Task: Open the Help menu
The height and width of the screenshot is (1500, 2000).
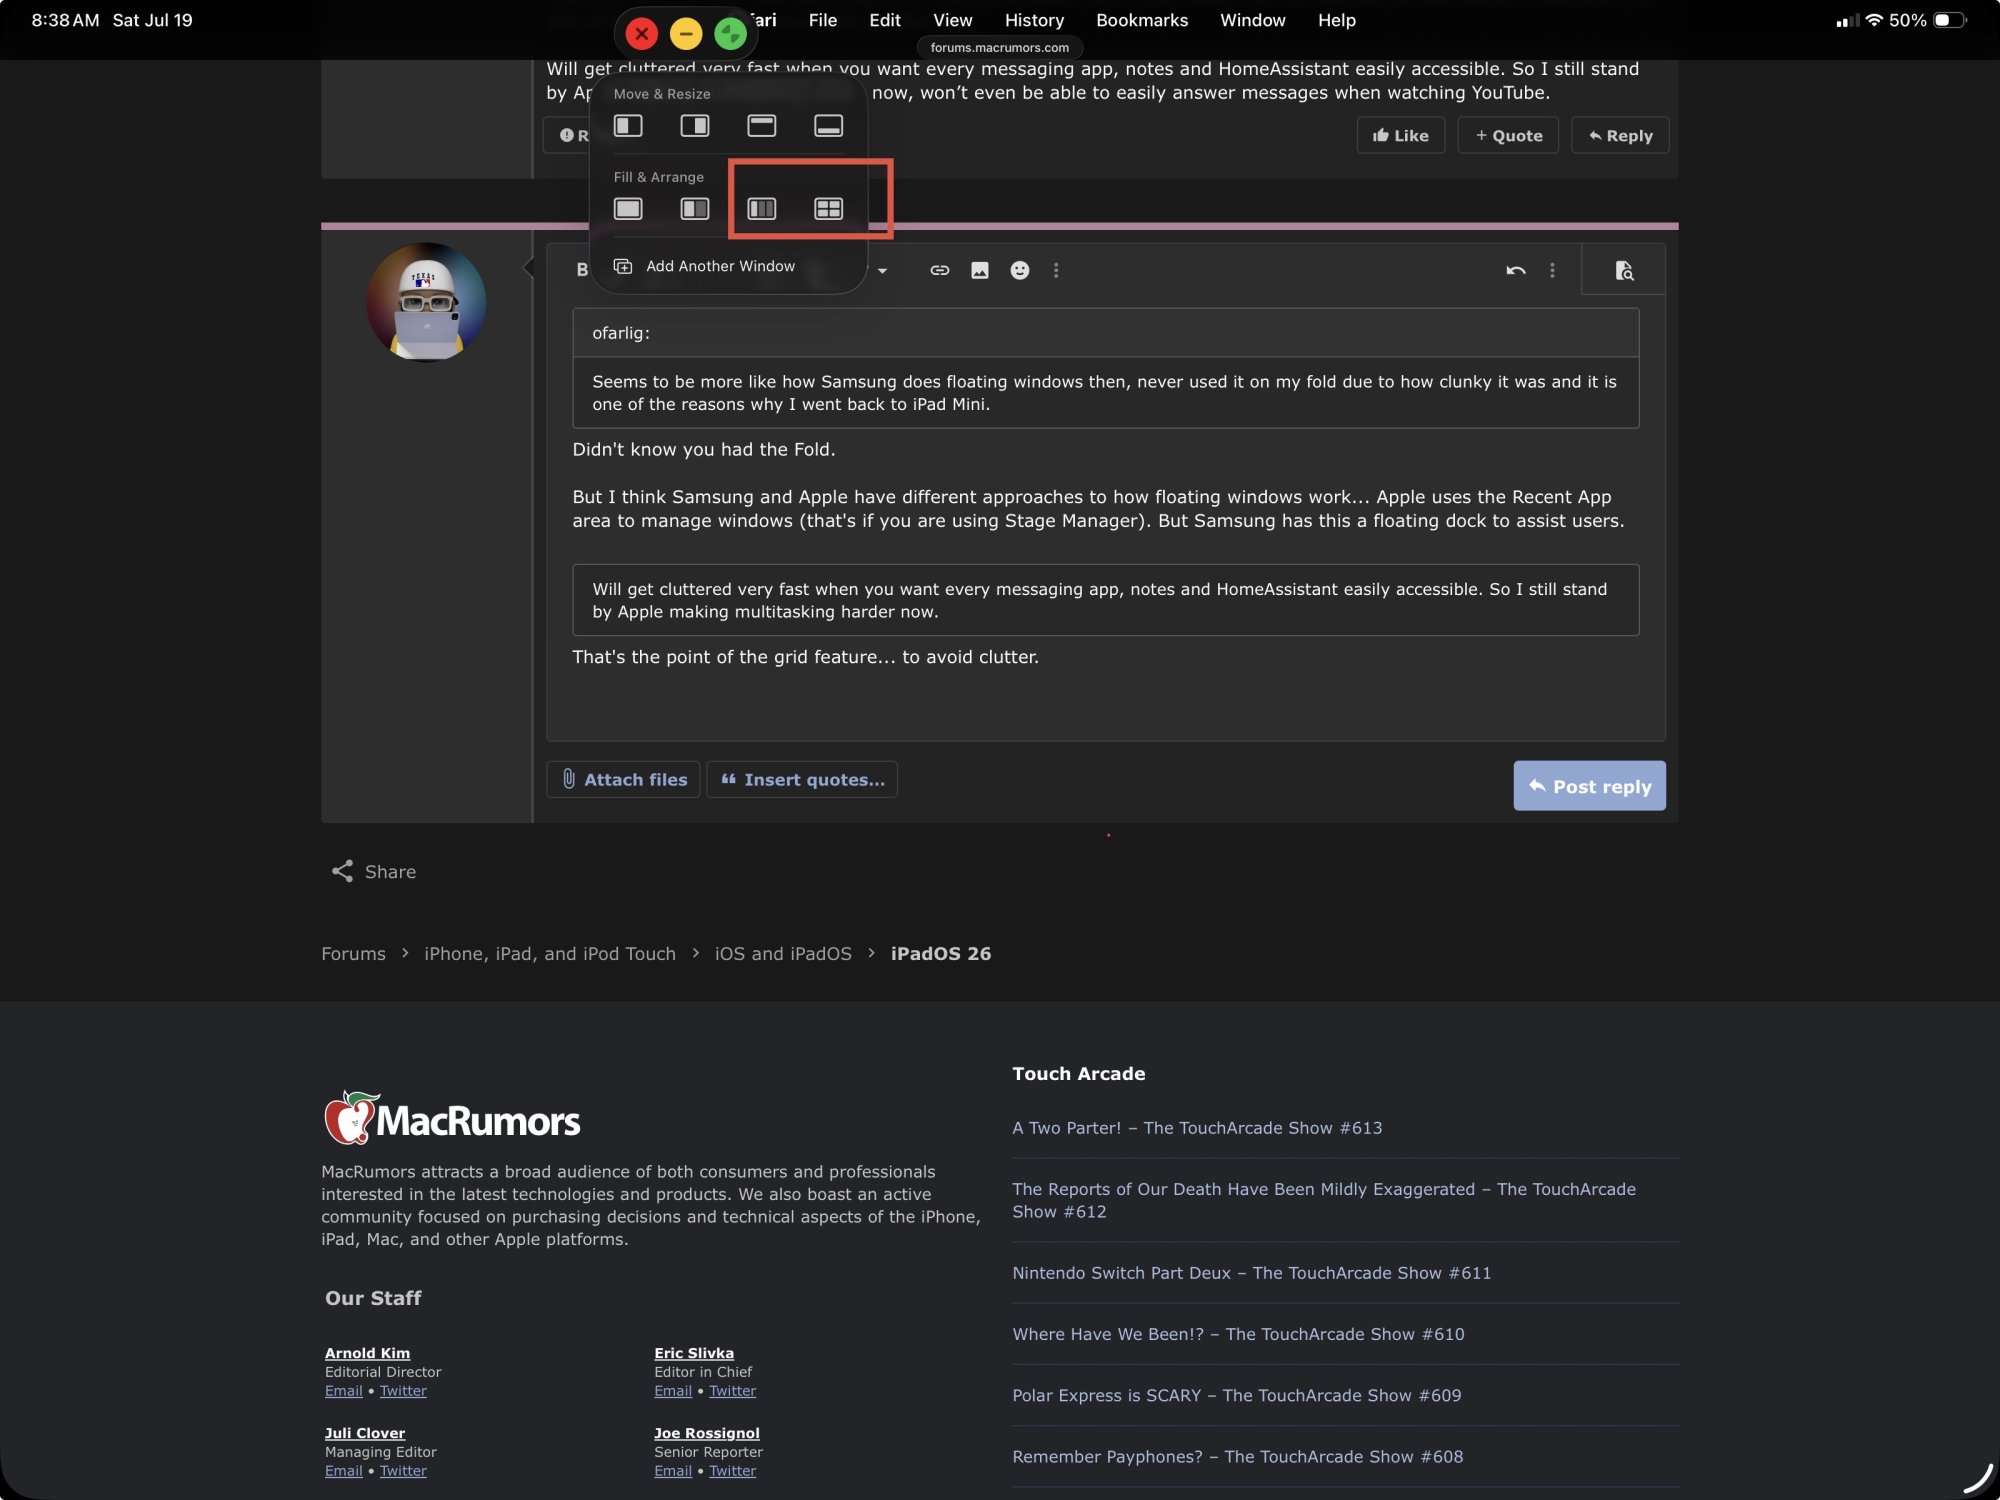Action: (x=1337, y=20)
